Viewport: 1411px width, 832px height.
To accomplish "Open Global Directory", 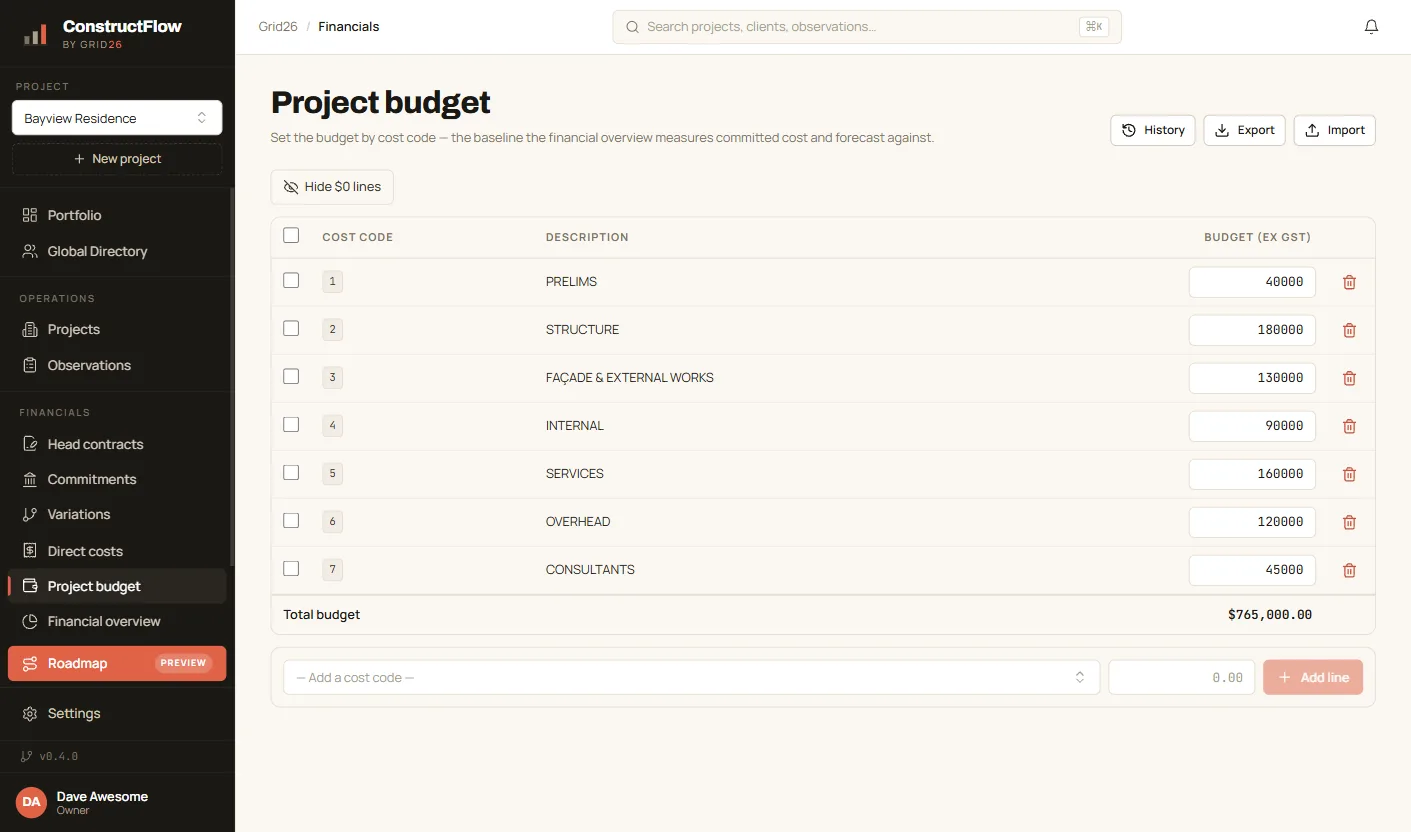I will (117, 251).
